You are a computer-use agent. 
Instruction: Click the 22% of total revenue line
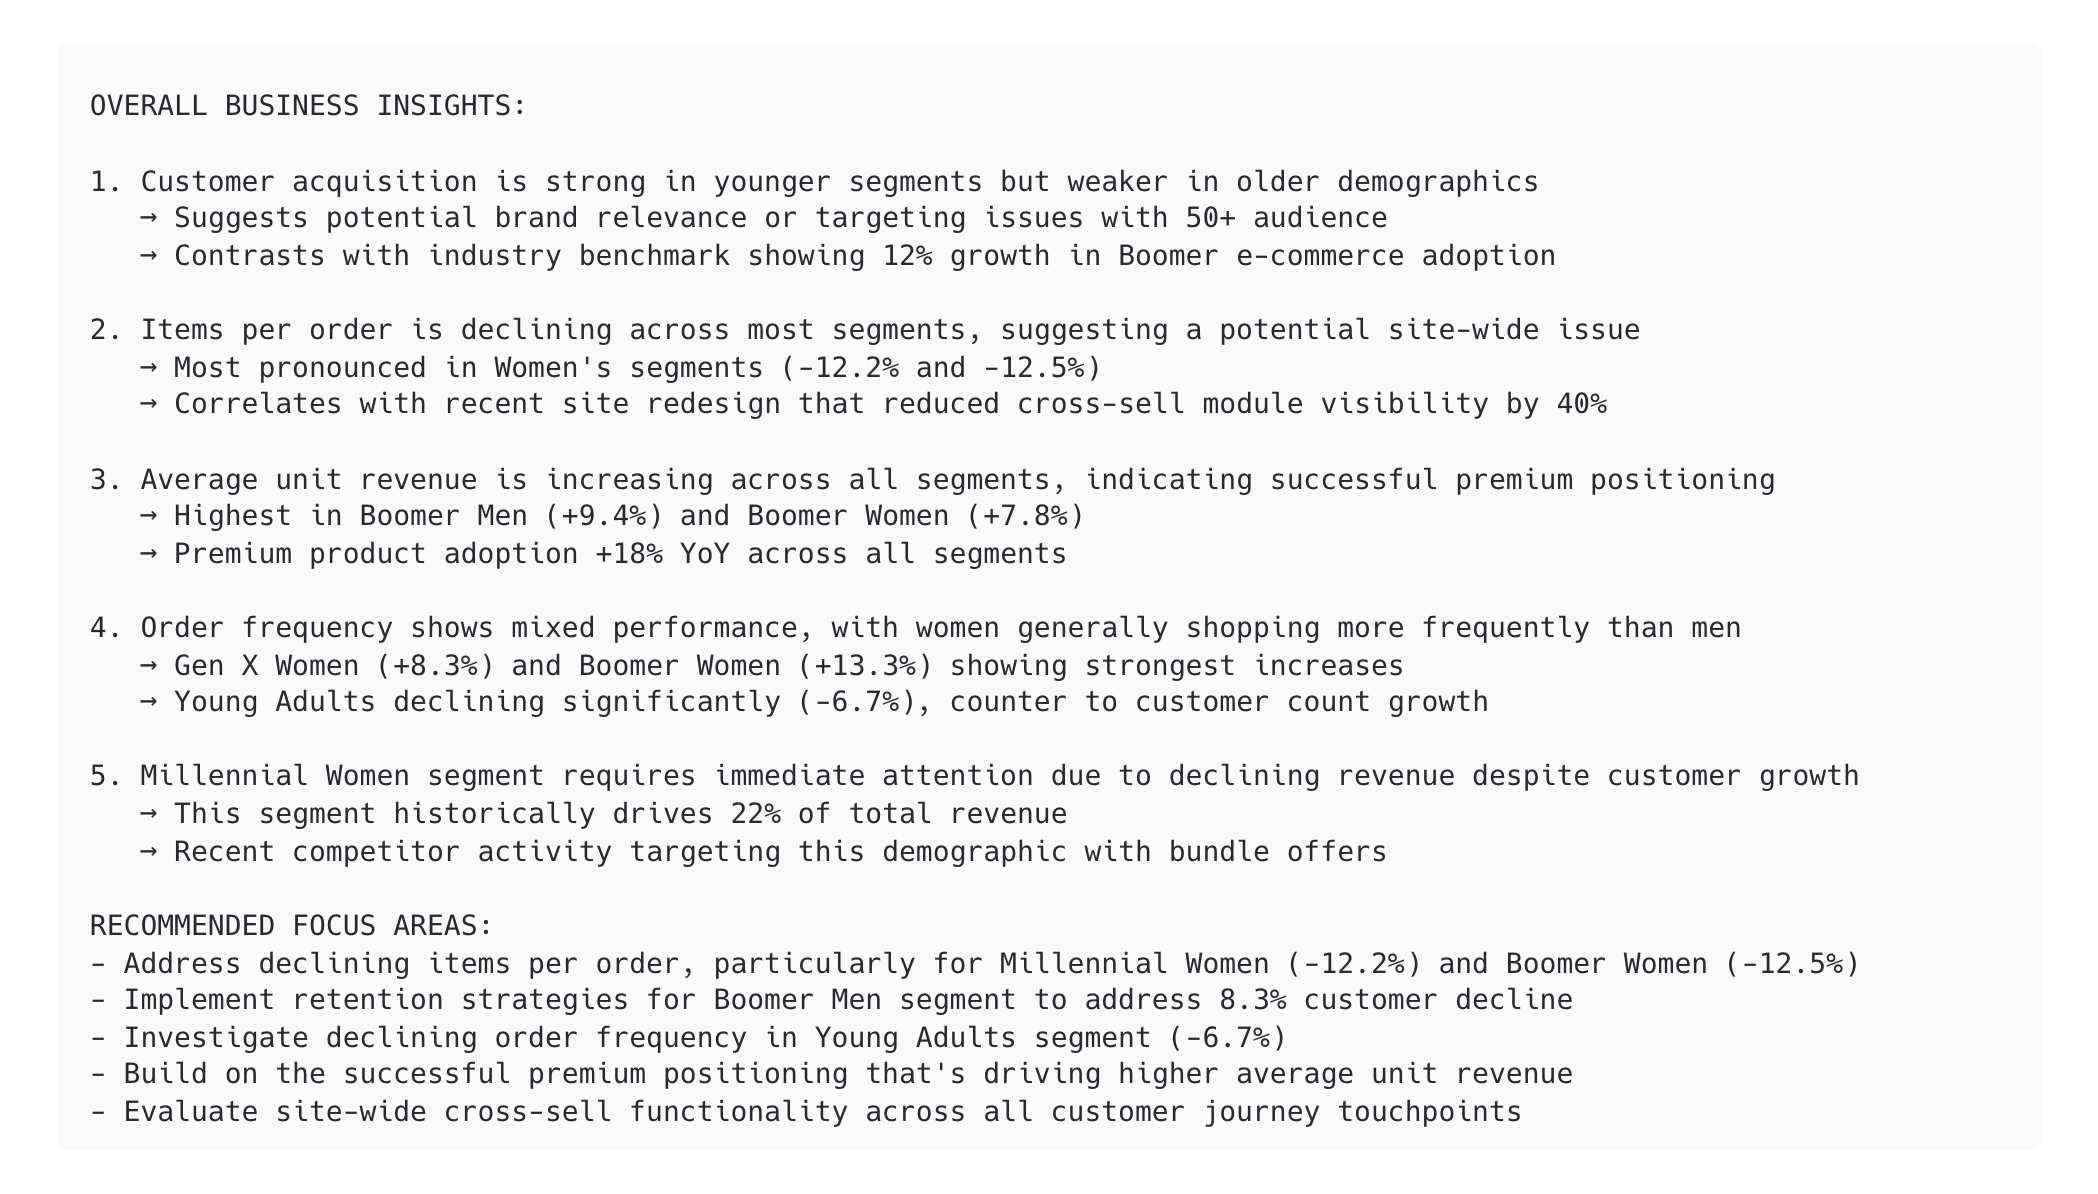click(x=604, y=814)
